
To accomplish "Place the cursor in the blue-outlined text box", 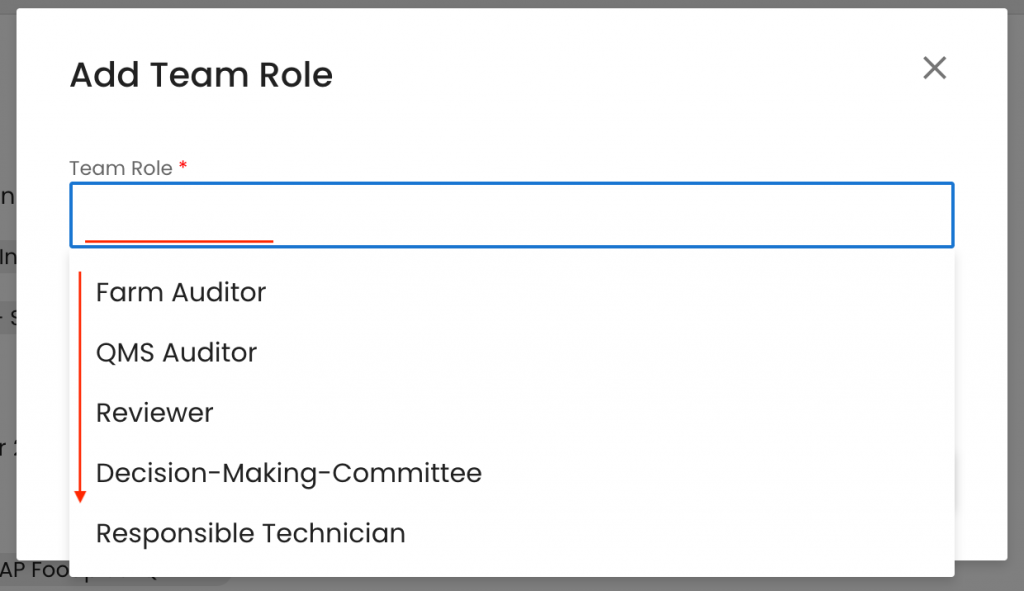I will (511, 214).
